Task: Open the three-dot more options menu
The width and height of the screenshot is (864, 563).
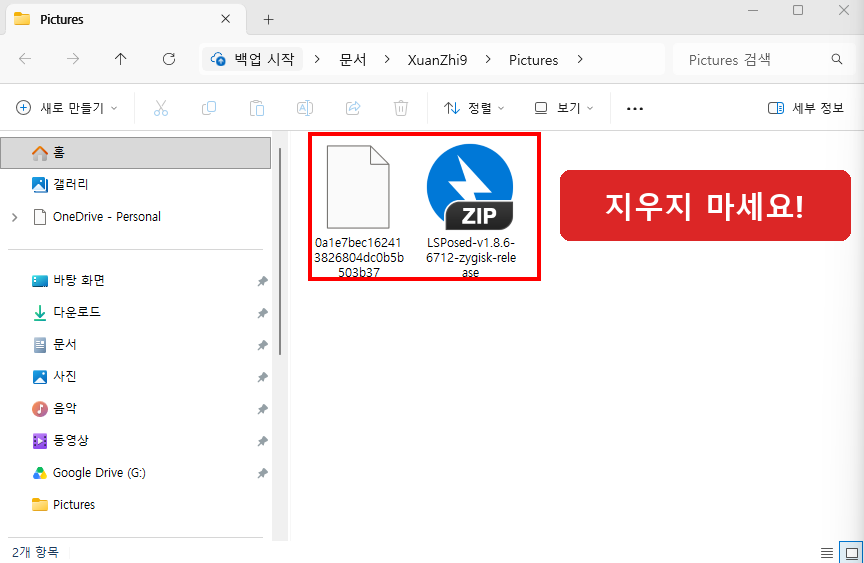Action: tap(635, 109)
